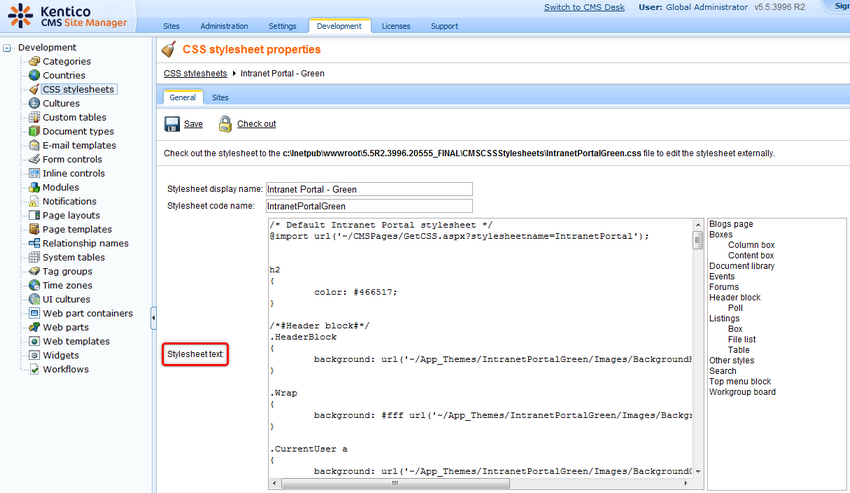Open the Settings menu

pos(282,26)
